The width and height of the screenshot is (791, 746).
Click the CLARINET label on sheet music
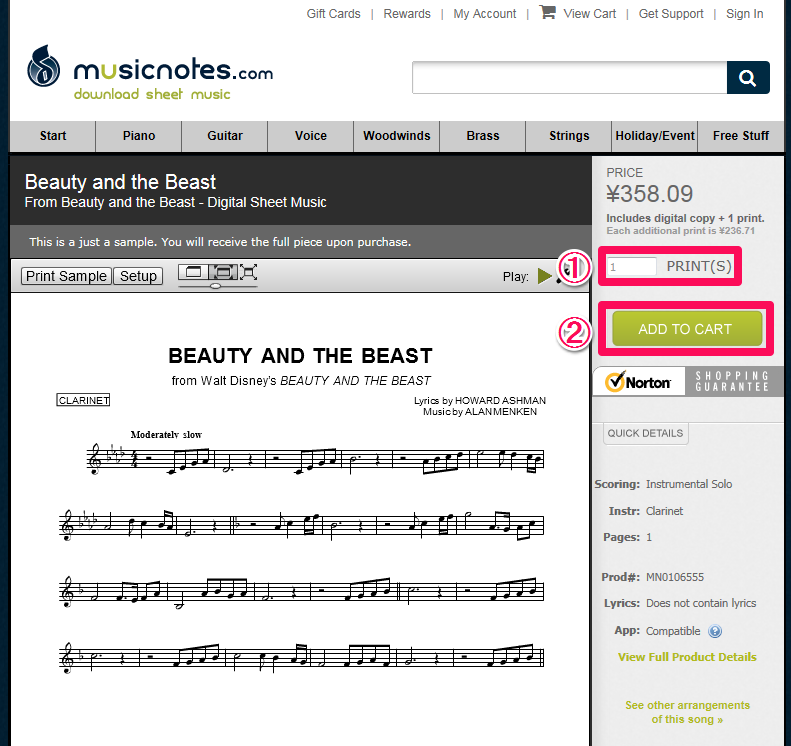click(83, 400)
